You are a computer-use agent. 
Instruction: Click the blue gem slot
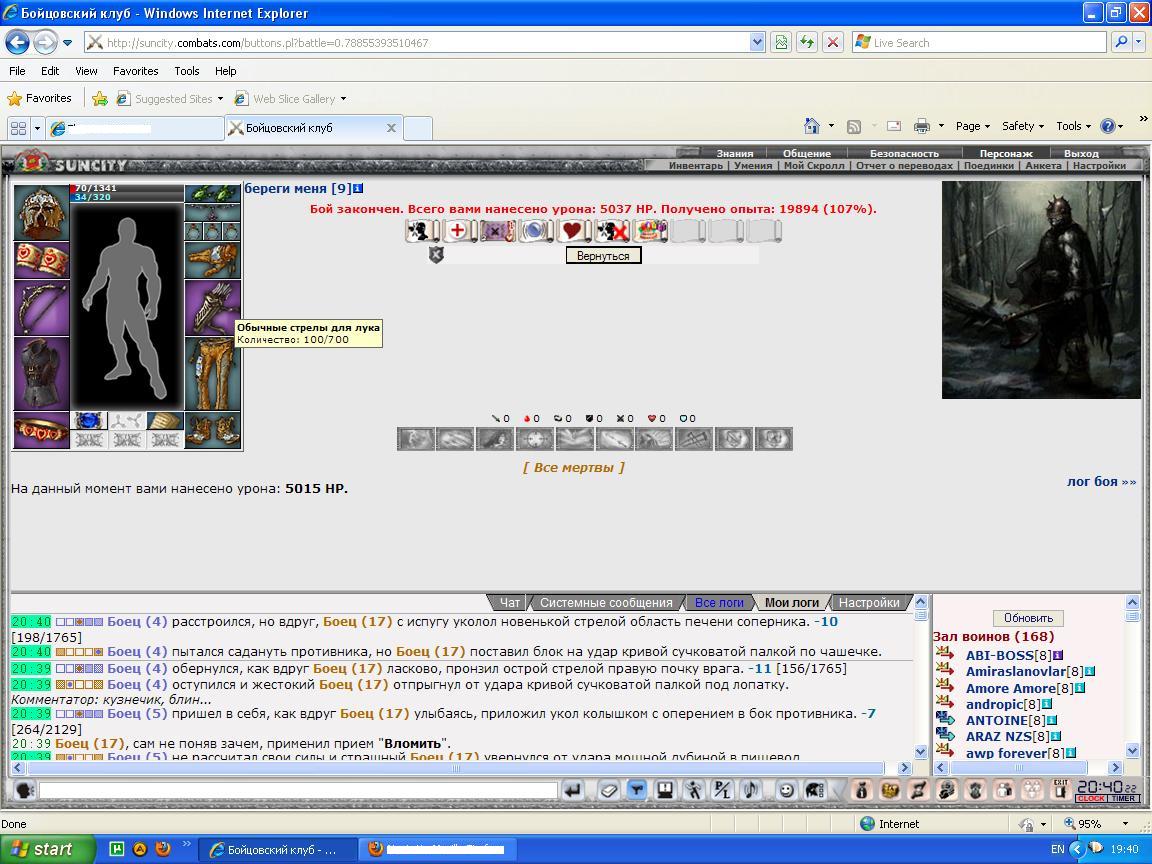[89, 421]
